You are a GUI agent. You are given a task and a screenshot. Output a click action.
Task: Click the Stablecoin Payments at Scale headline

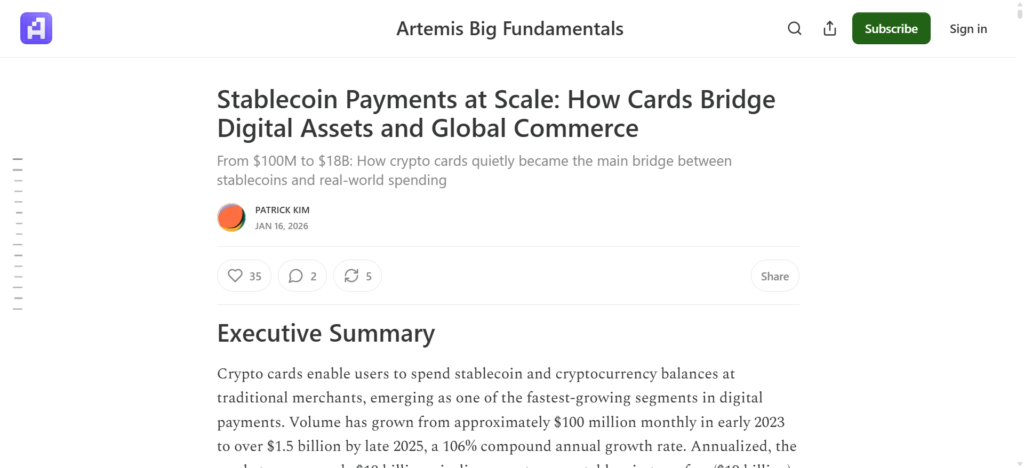496,114
